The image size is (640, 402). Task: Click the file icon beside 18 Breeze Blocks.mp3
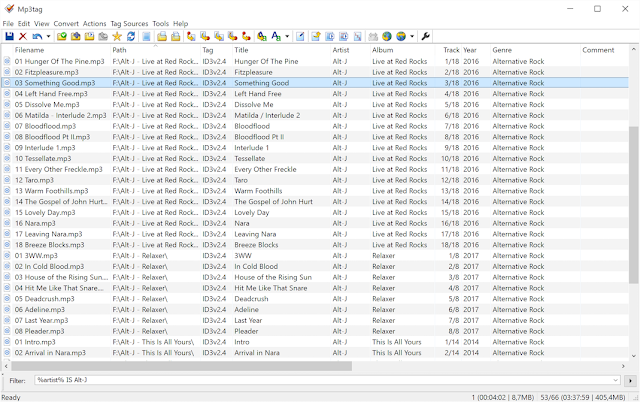click(7, 244)
